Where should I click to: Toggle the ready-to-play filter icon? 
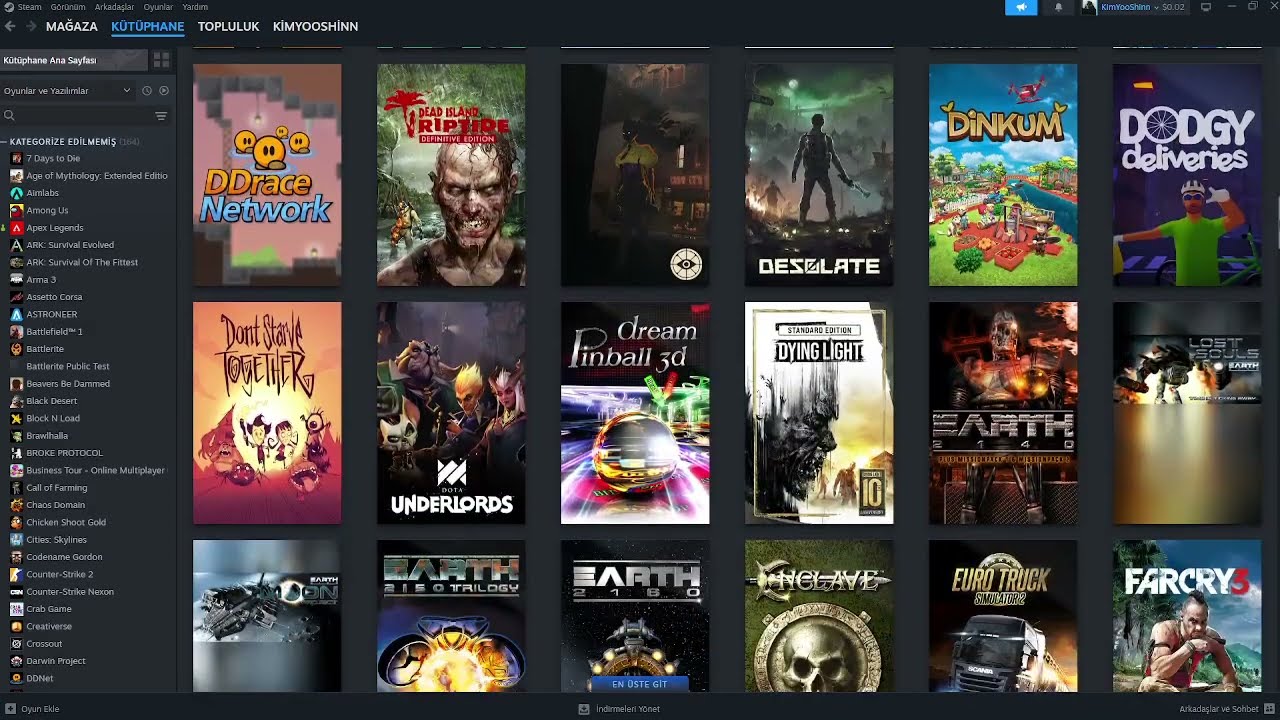(x=164, y=91)
